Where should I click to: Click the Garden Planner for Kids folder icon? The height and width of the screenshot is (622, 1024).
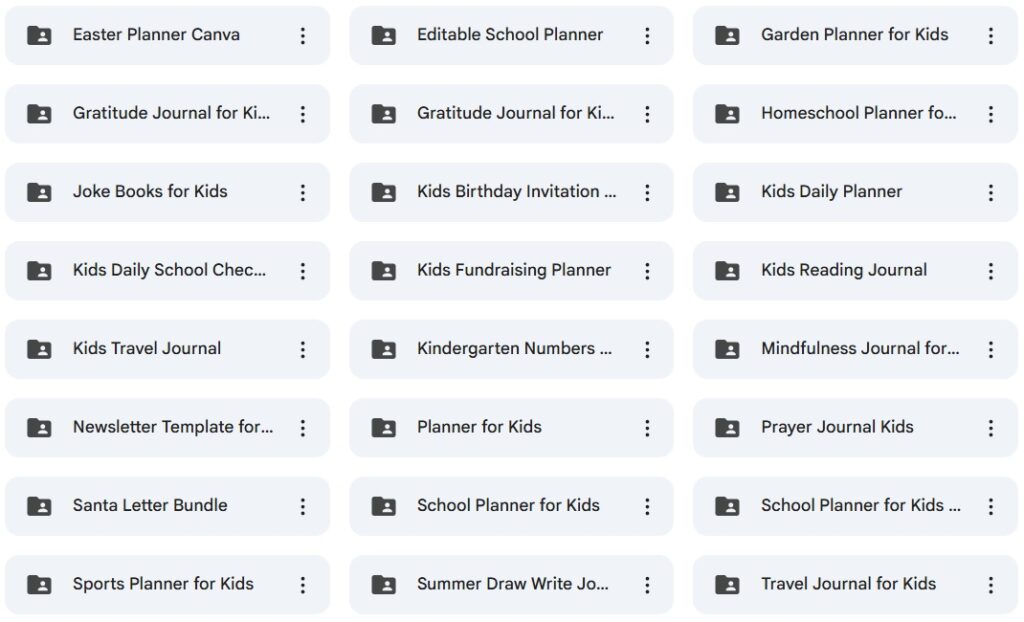[727, 36]
